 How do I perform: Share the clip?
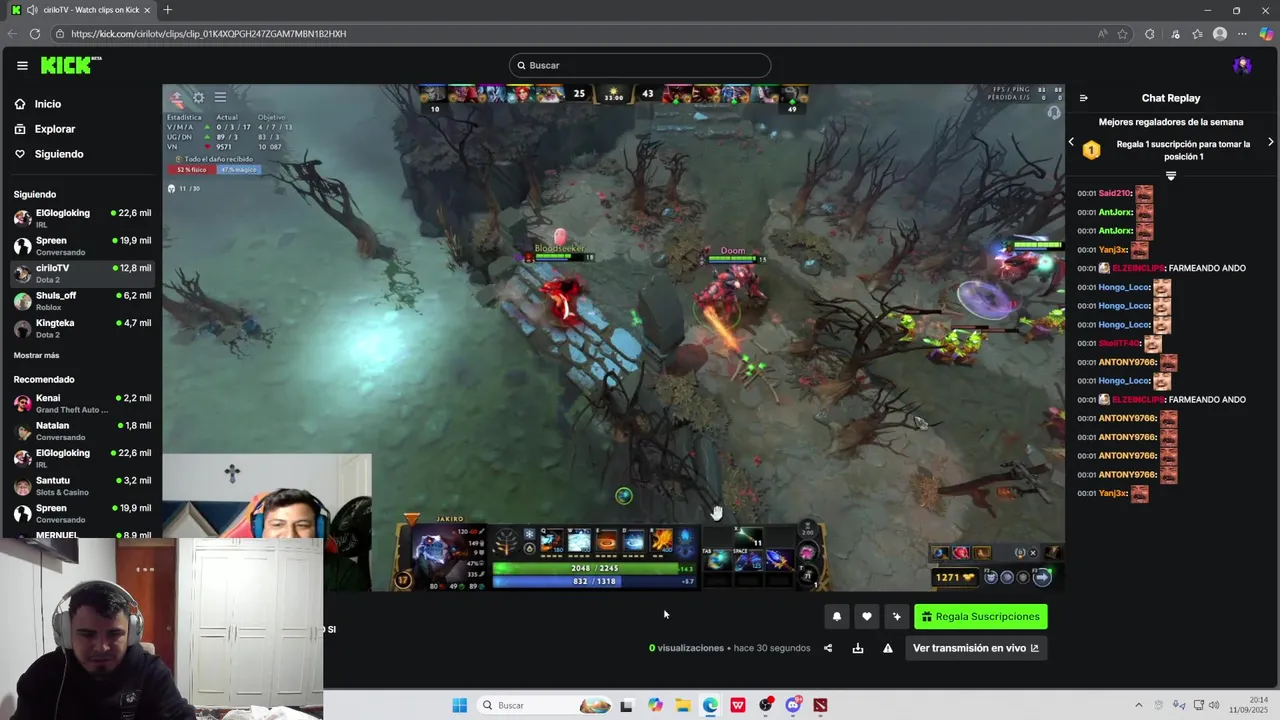[828, 648]
